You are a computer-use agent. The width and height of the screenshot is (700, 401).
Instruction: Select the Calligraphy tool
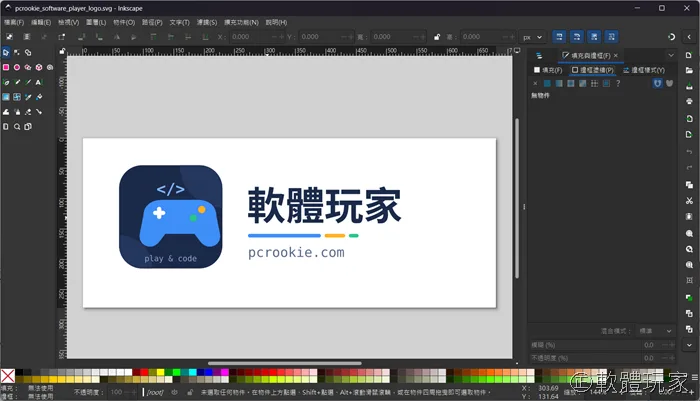28,82
